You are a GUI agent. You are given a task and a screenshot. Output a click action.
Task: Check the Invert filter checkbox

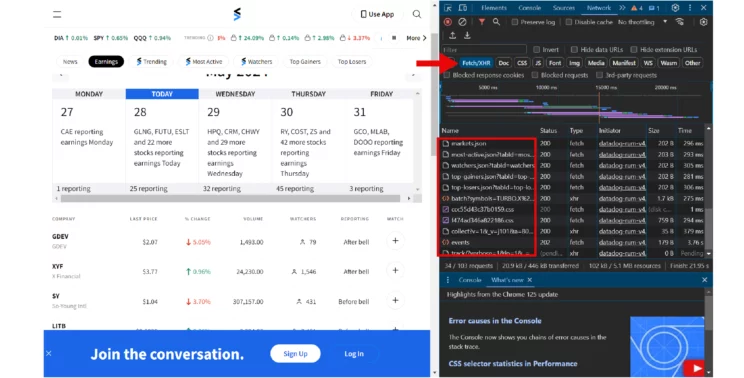(x=536, y=49)
